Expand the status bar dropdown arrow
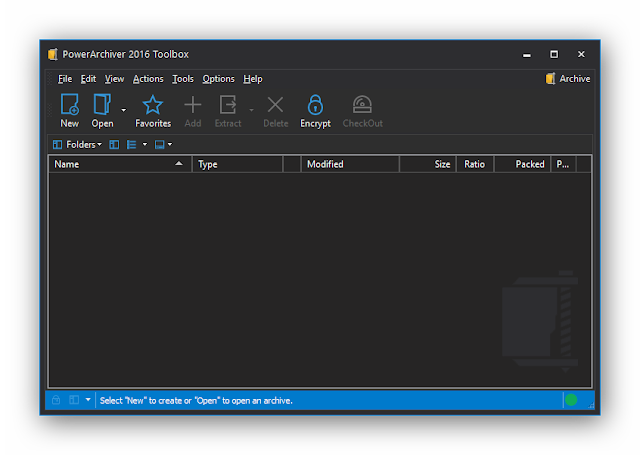 [x=88, y=400]
